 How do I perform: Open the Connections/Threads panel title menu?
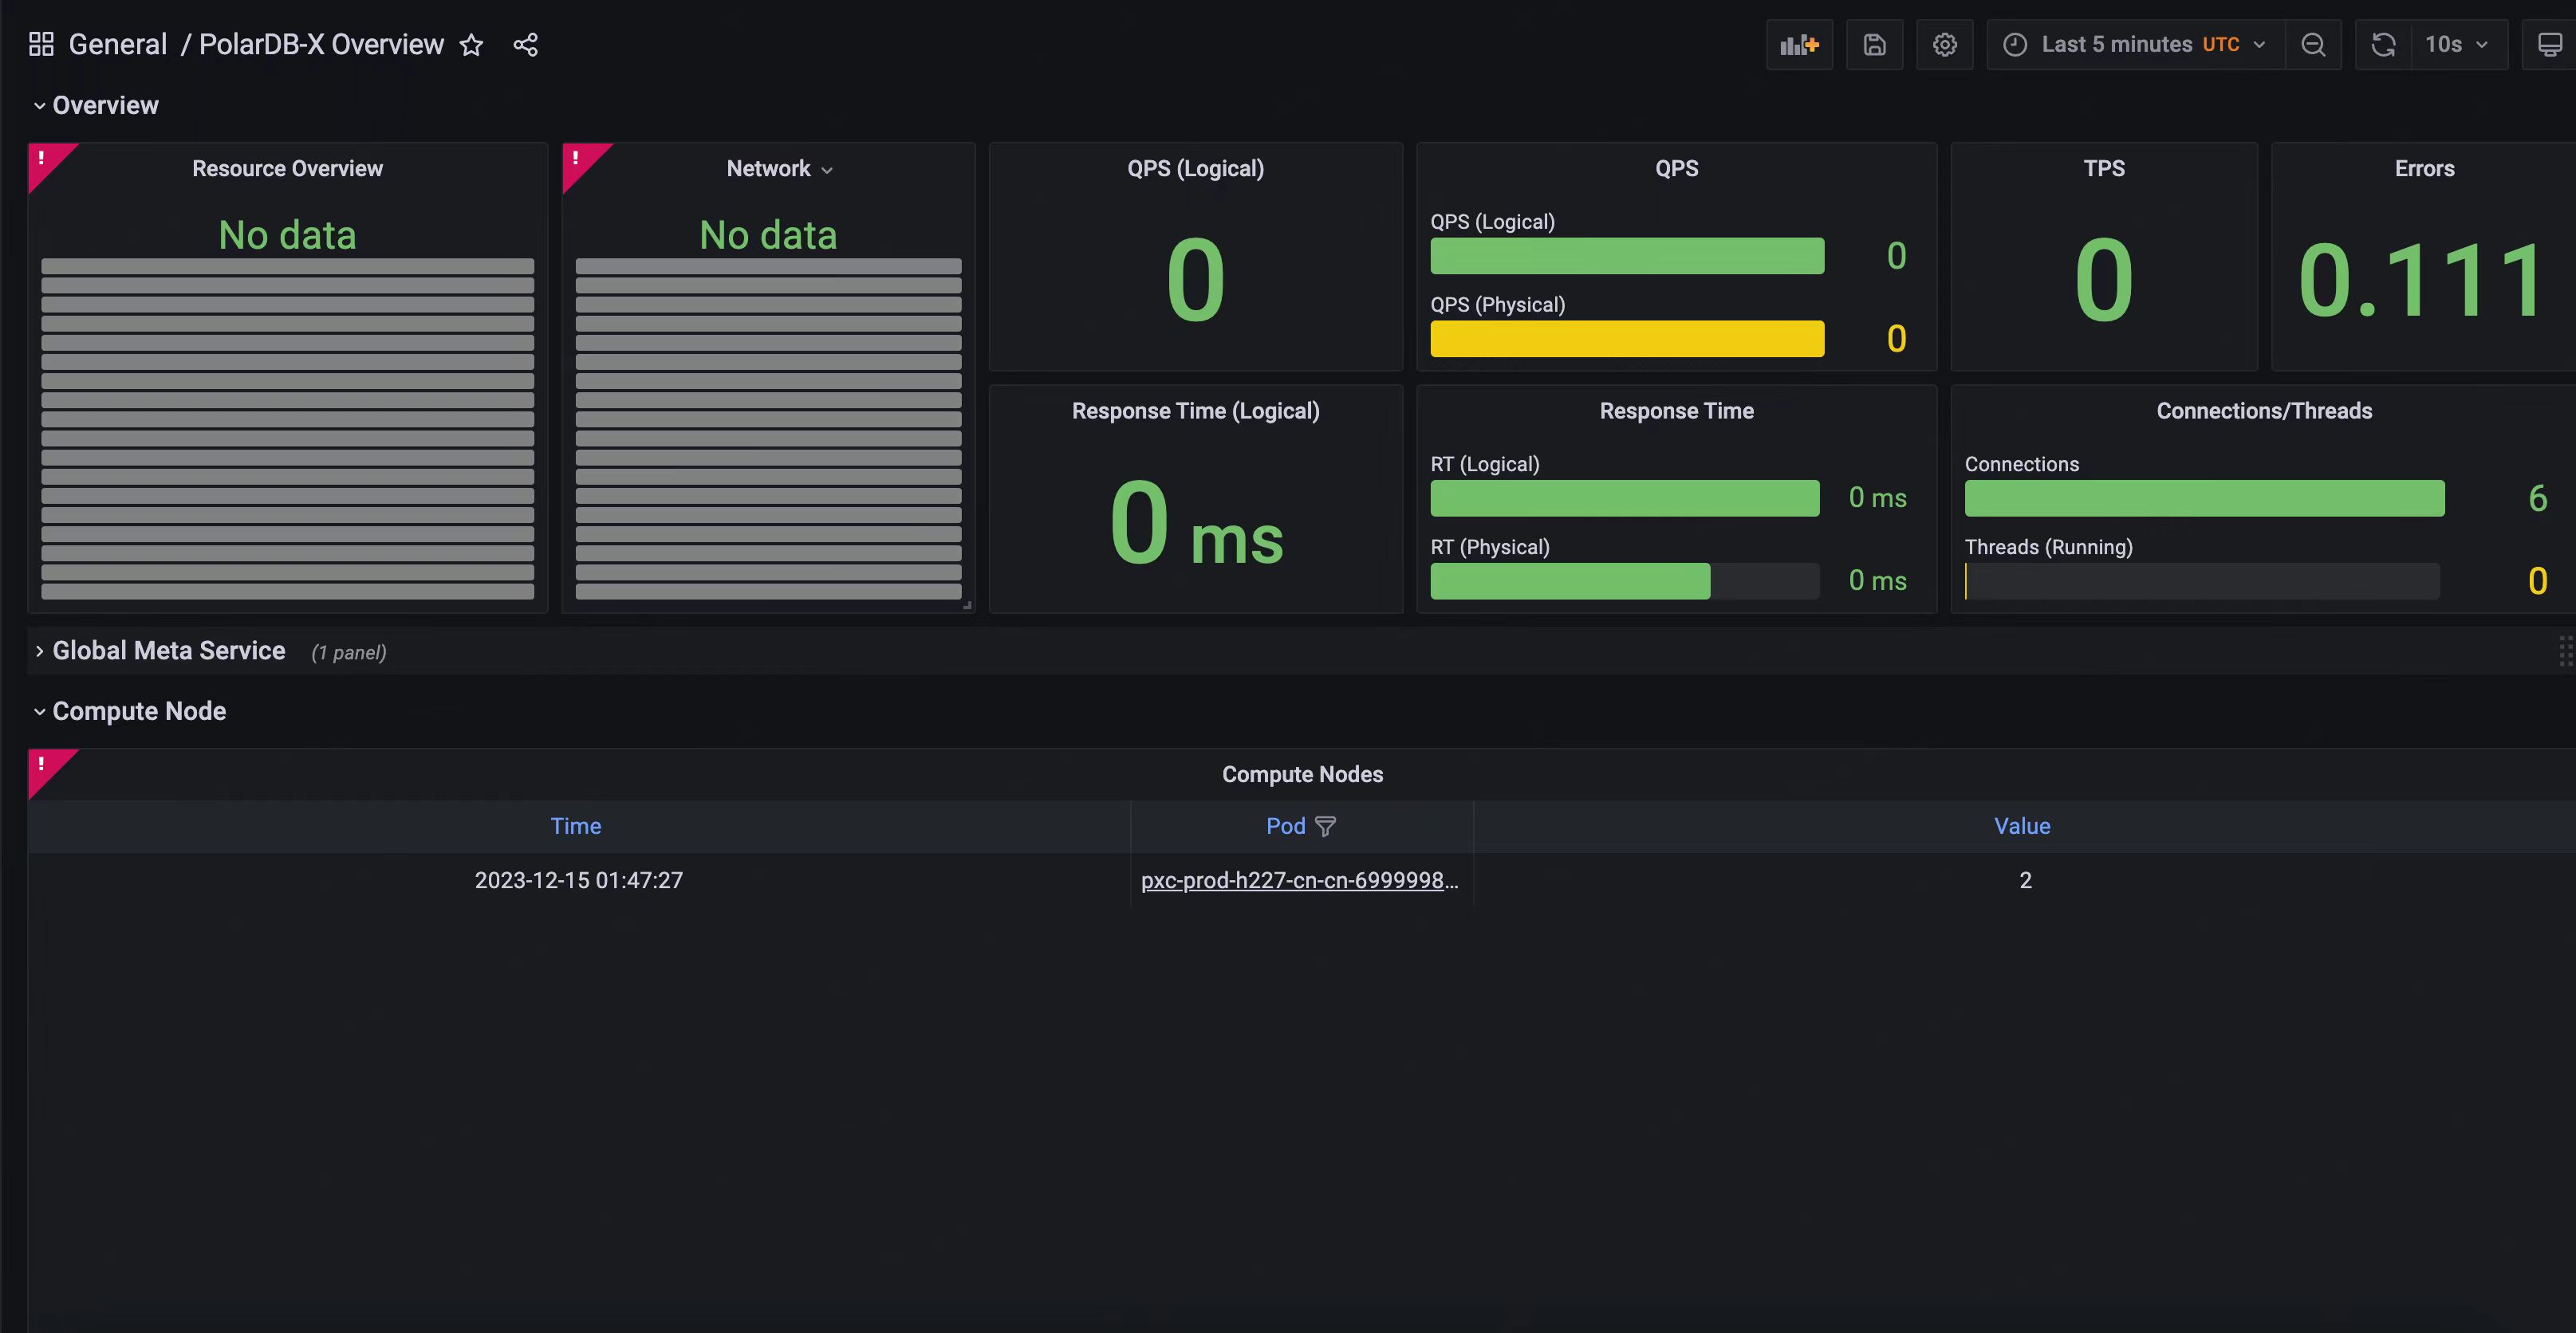click(x=2264, y=411)
